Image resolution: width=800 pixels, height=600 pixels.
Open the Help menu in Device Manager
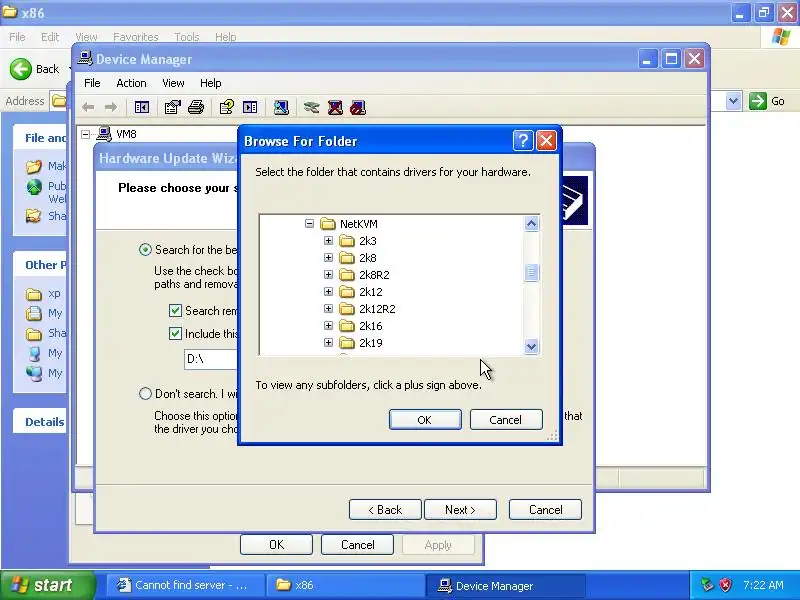[x=210, y=83]
